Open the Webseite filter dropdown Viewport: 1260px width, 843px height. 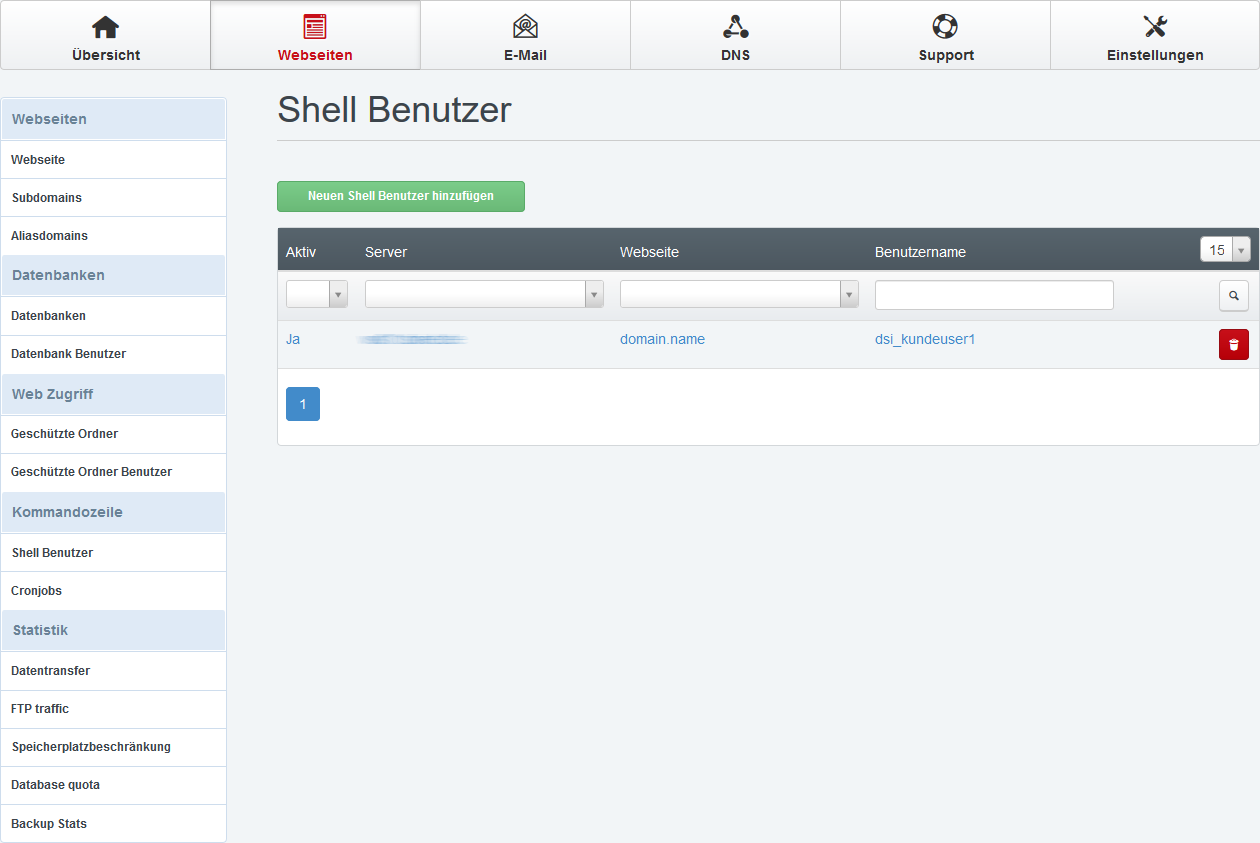[x=739, y=294]
